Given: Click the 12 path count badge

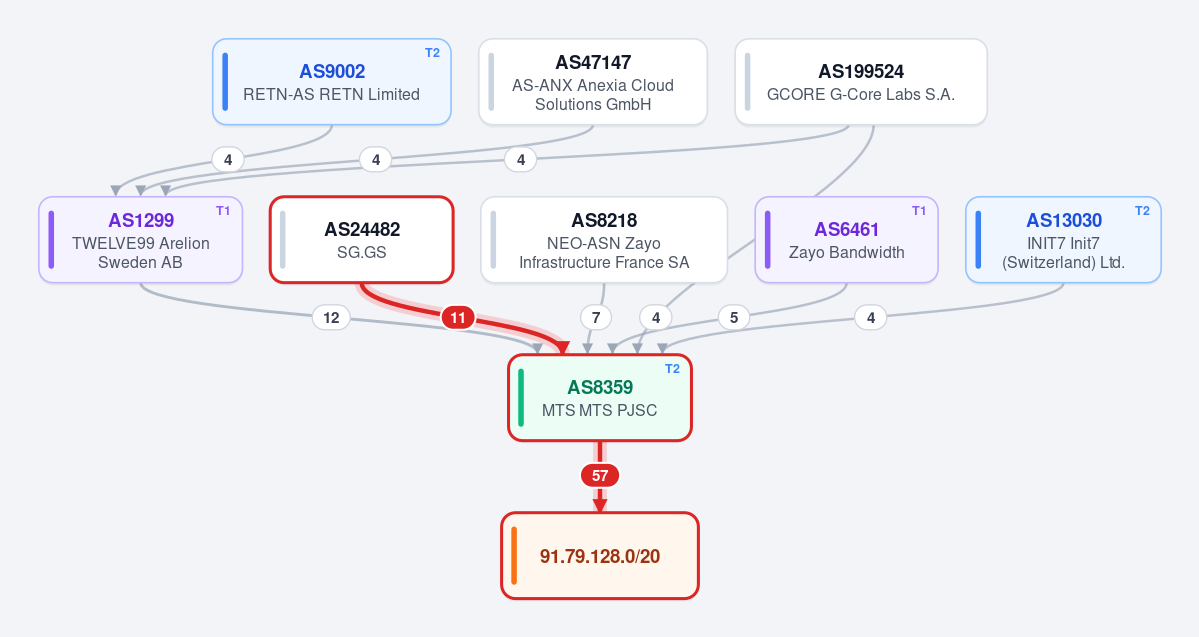Looking at the screenshot, I should click(x=331, y=317).
